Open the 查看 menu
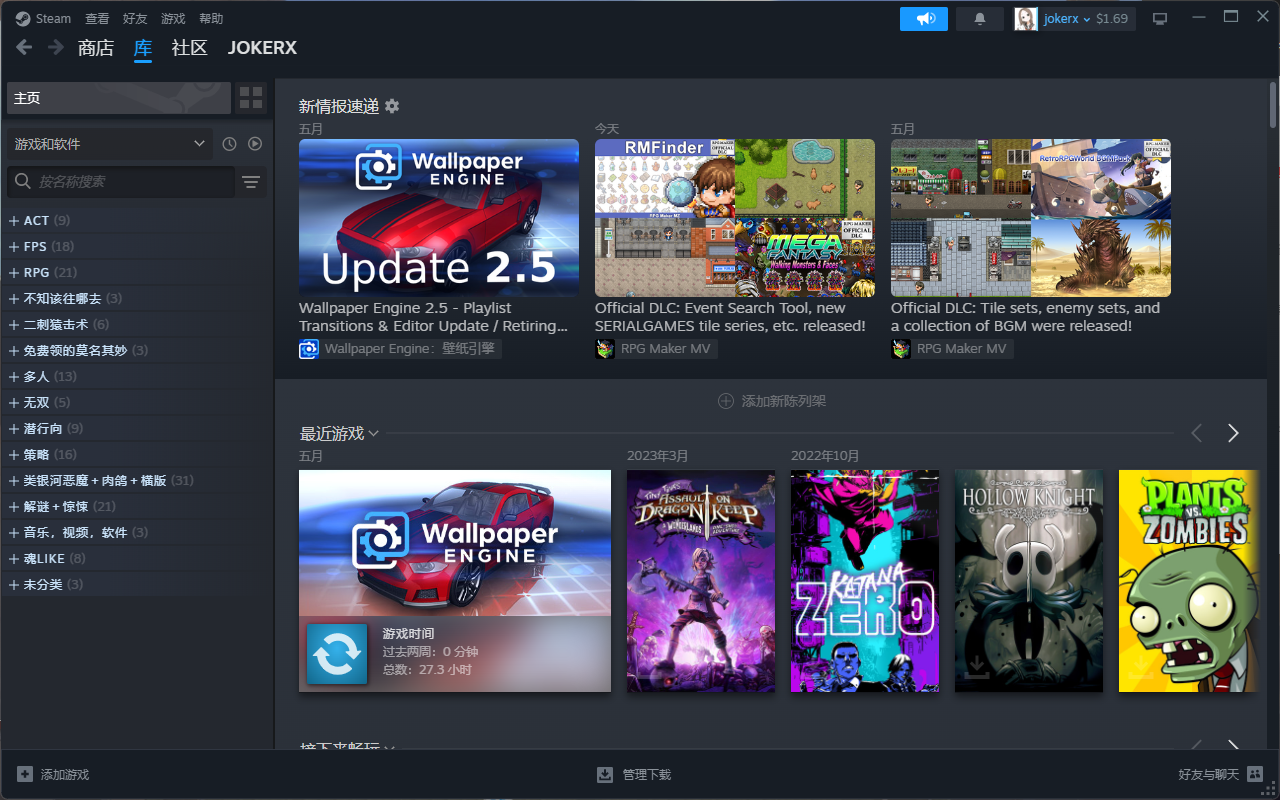This screenshot has width=1280, height=800. tap(97, 18)
